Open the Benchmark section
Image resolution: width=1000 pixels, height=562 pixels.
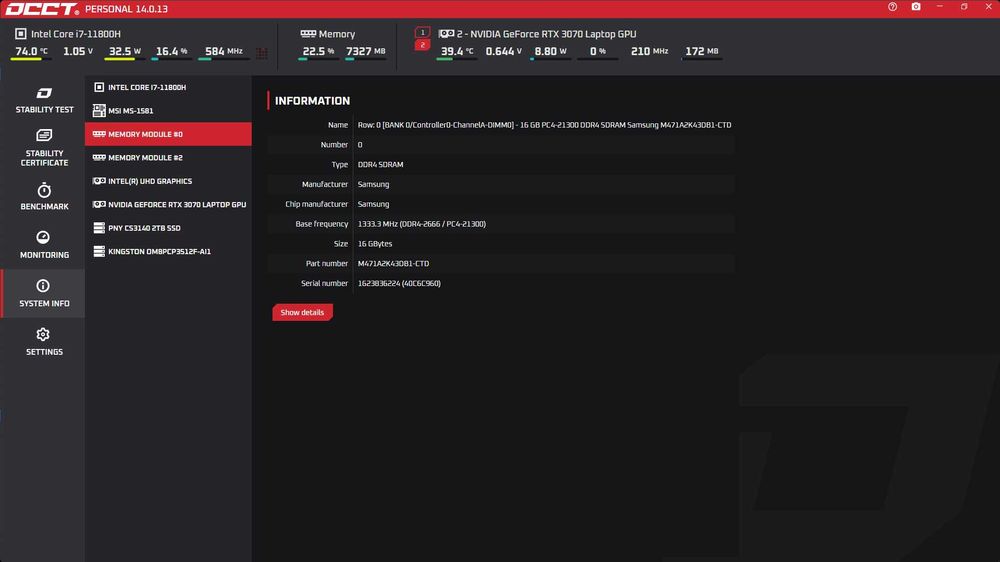(x=43, y=196)
